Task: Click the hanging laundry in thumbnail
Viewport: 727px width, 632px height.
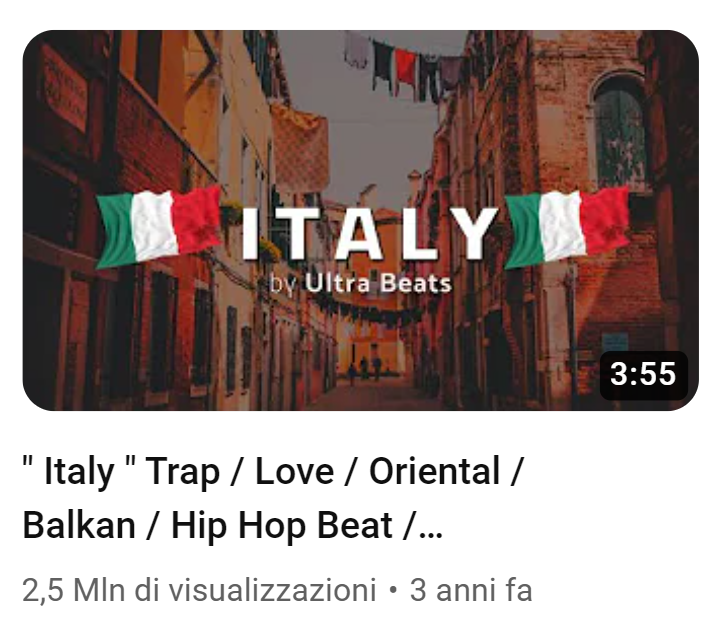Action: pos(403,68)
